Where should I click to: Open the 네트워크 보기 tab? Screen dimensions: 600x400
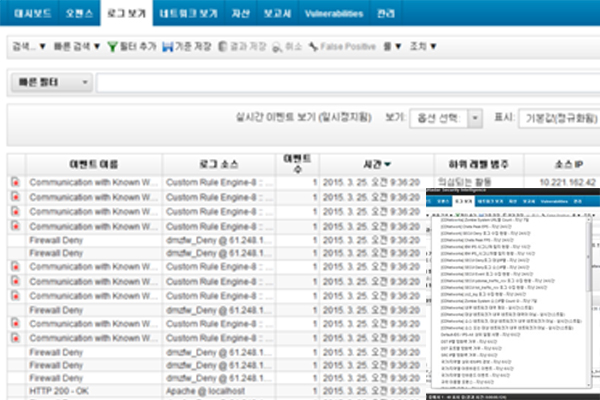click(189, 13)
